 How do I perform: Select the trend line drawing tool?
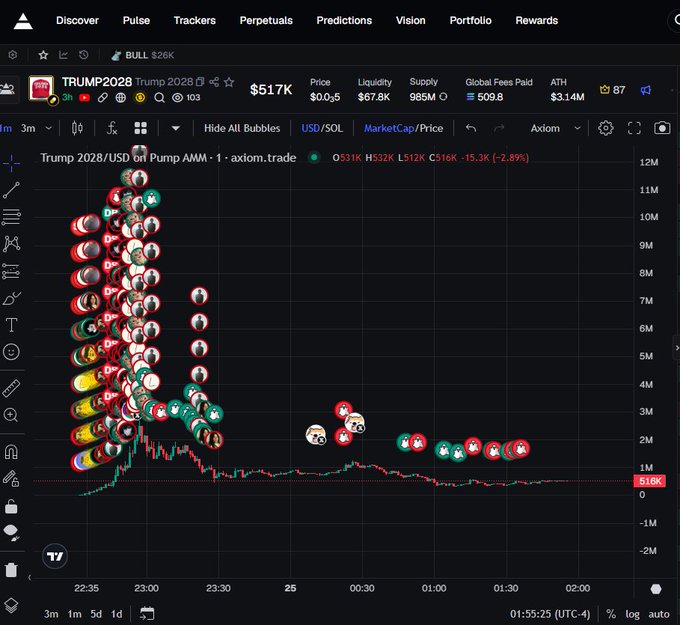pyautogui.click(x=11, y=190)
